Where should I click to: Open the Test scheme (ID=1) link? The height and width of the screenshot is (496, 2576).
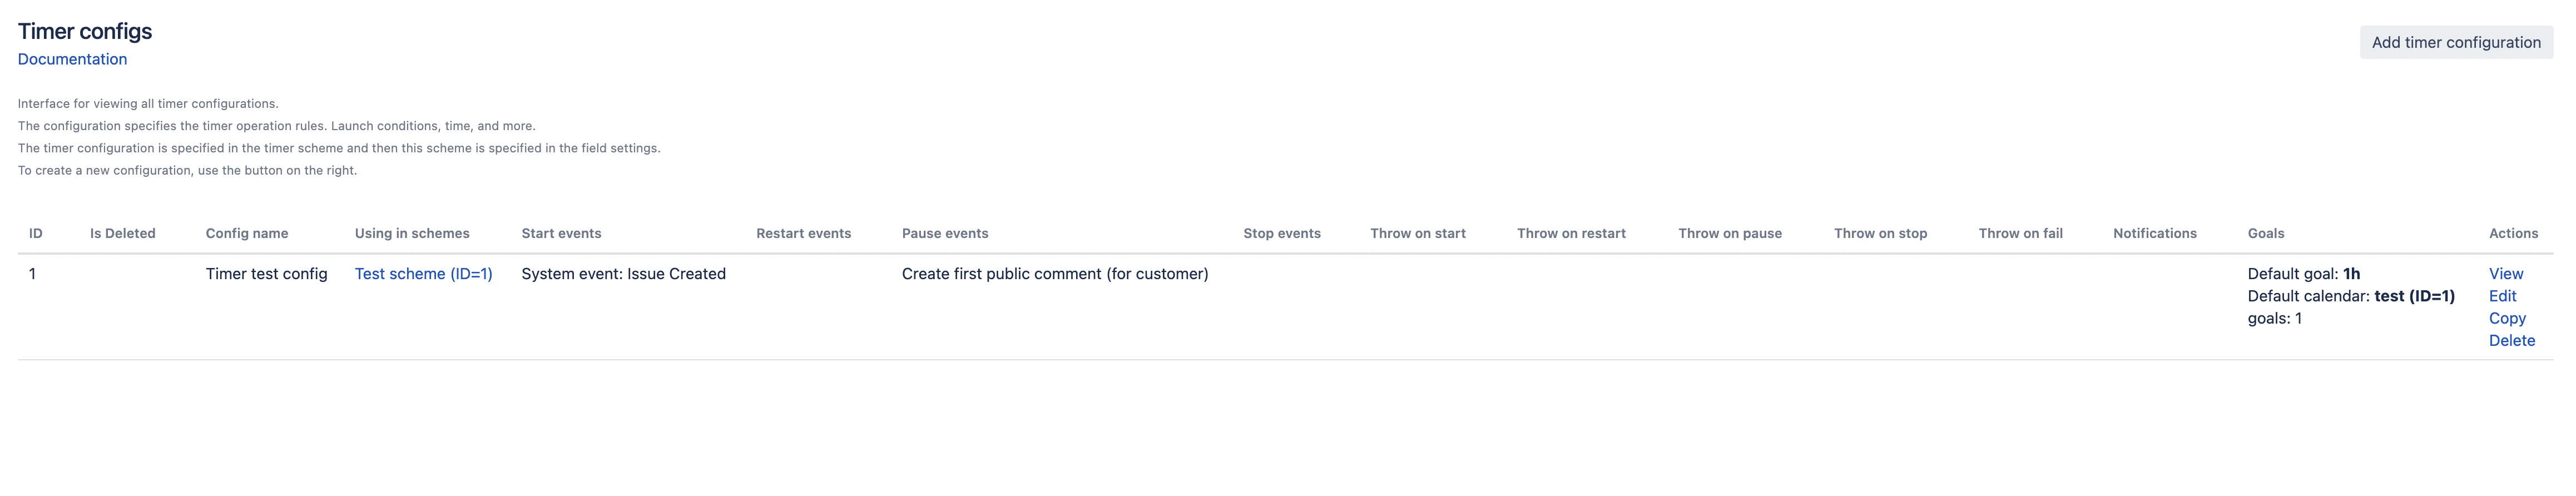point(423,274)
